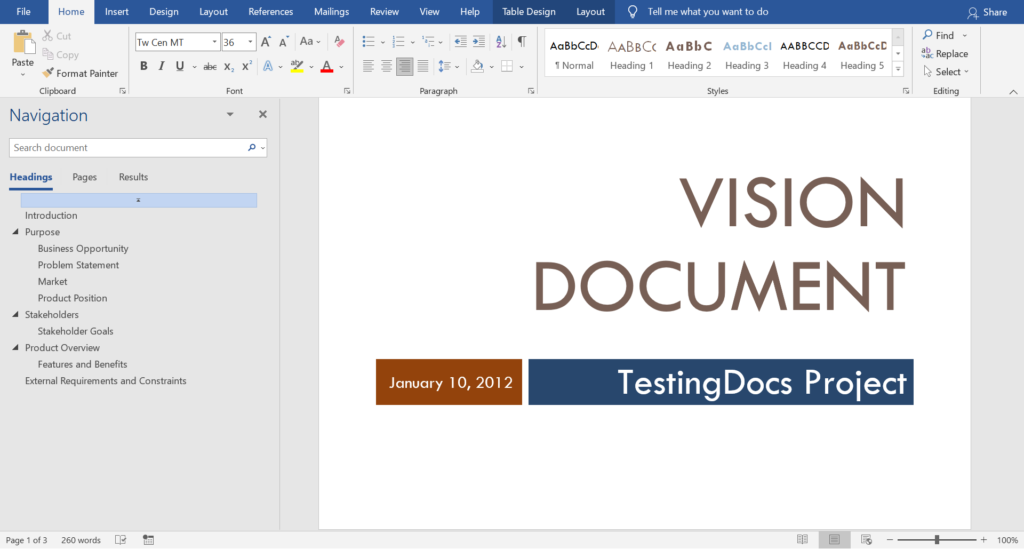Screen dimensions: 1024x549
Task: Open the font name dropdown
Action: pos(214,42)
